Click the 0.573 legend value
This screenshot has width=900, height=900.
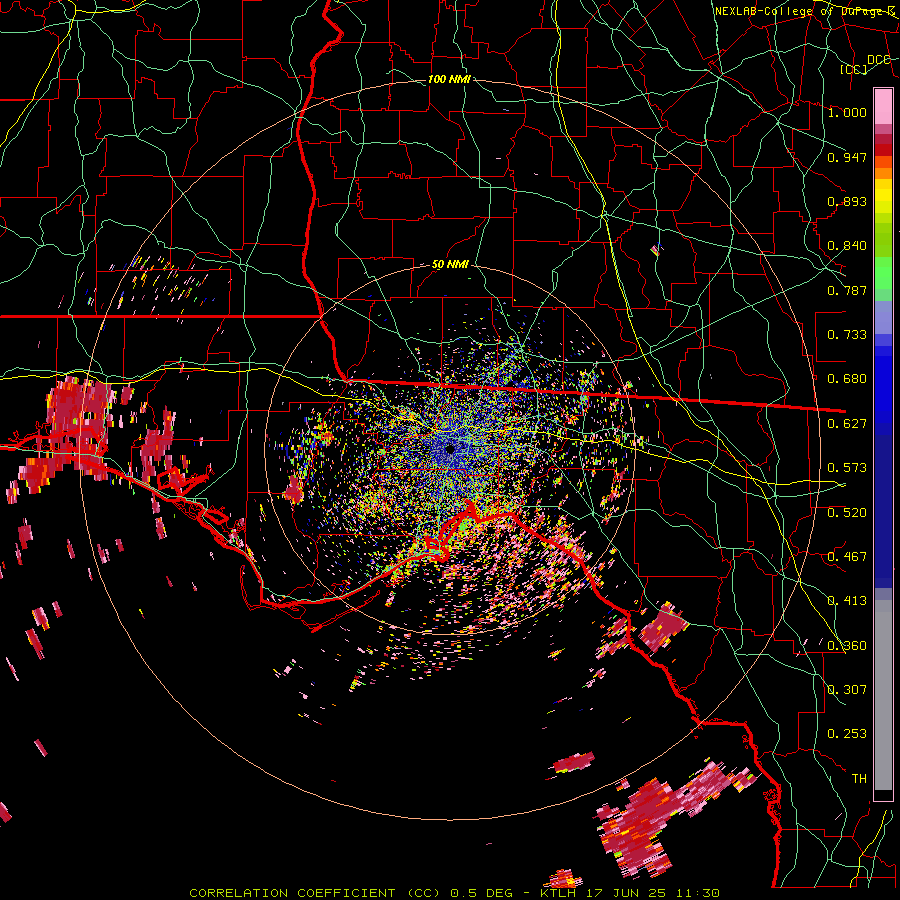tap(847, 468)
